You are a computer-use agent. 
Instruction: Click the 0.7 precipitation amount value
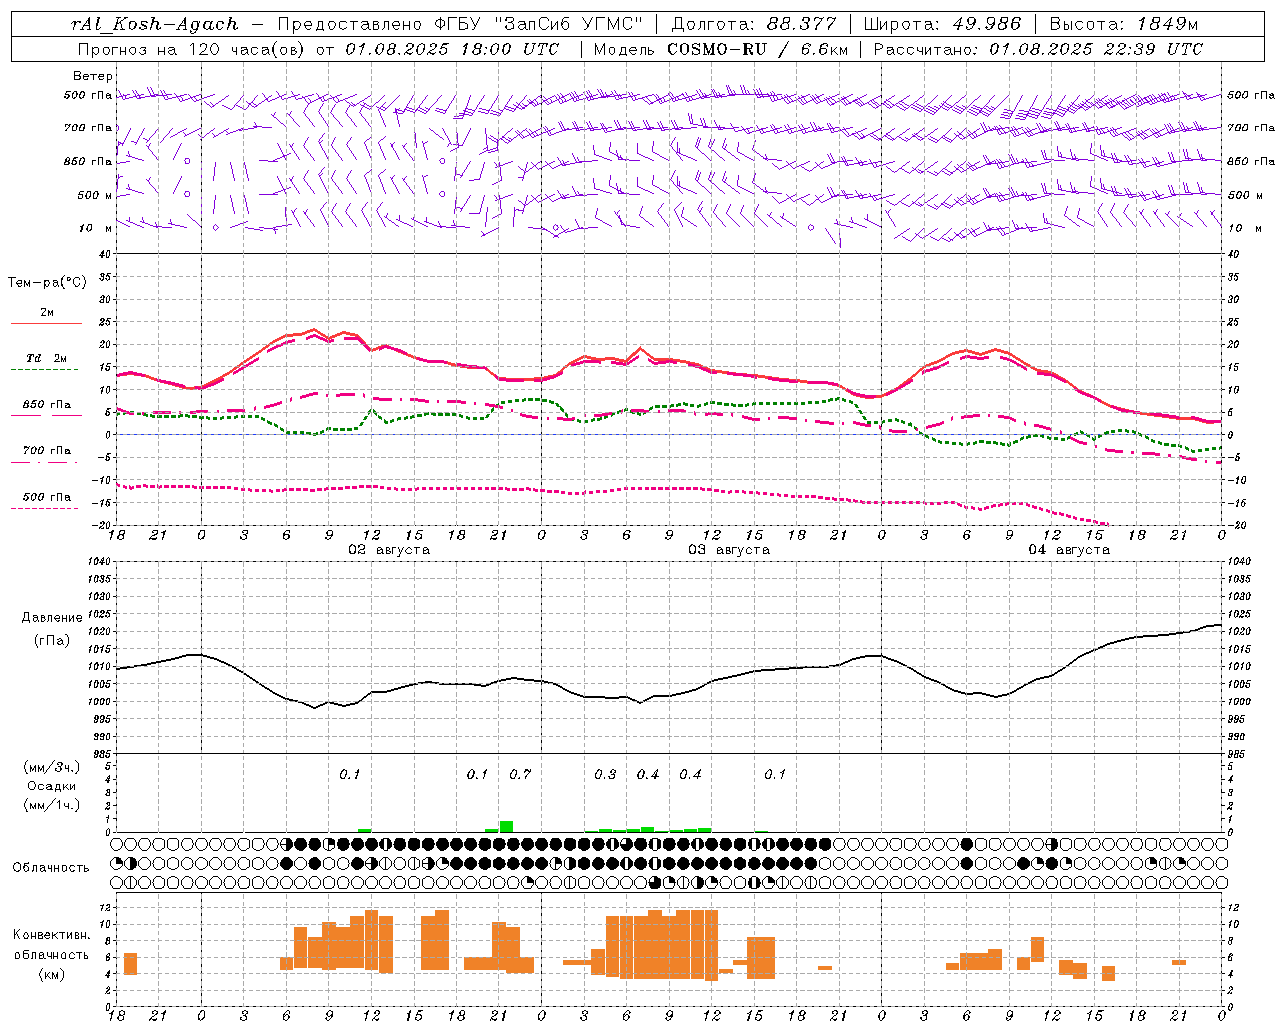click(x=520, y=775)
